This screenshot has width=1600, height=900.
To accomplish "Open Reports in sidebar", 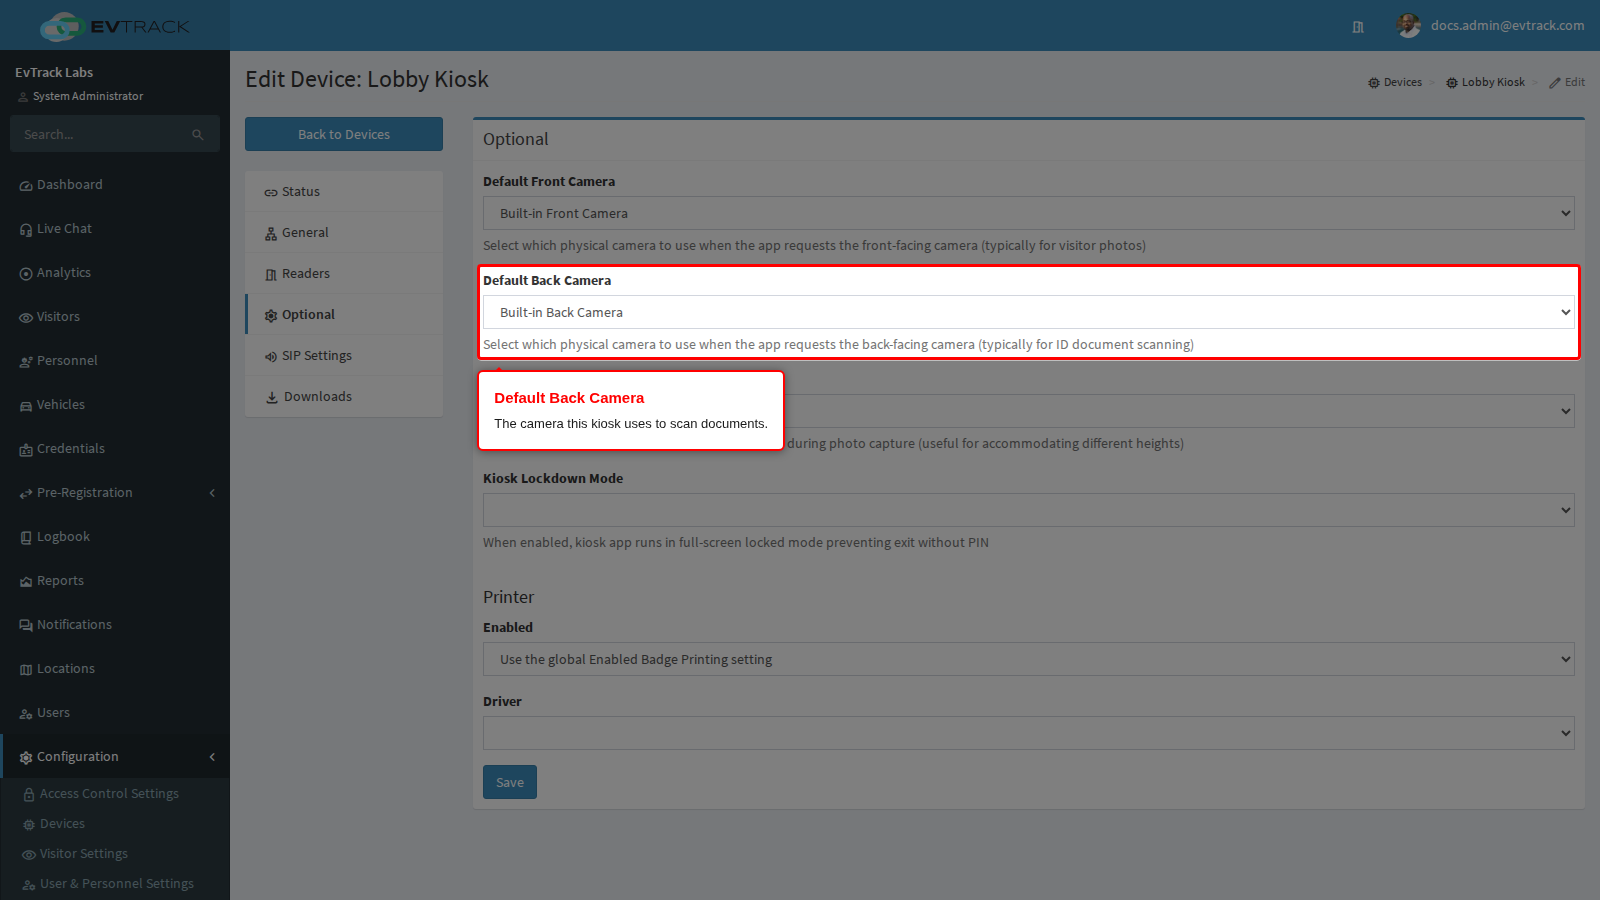I will [x=115, y=581].
